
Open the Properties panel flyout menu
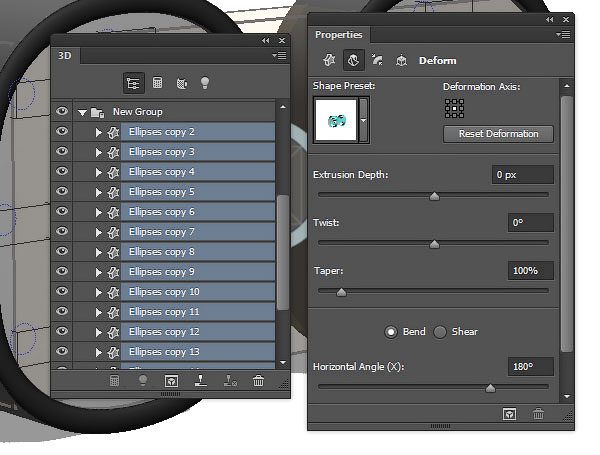563,34
